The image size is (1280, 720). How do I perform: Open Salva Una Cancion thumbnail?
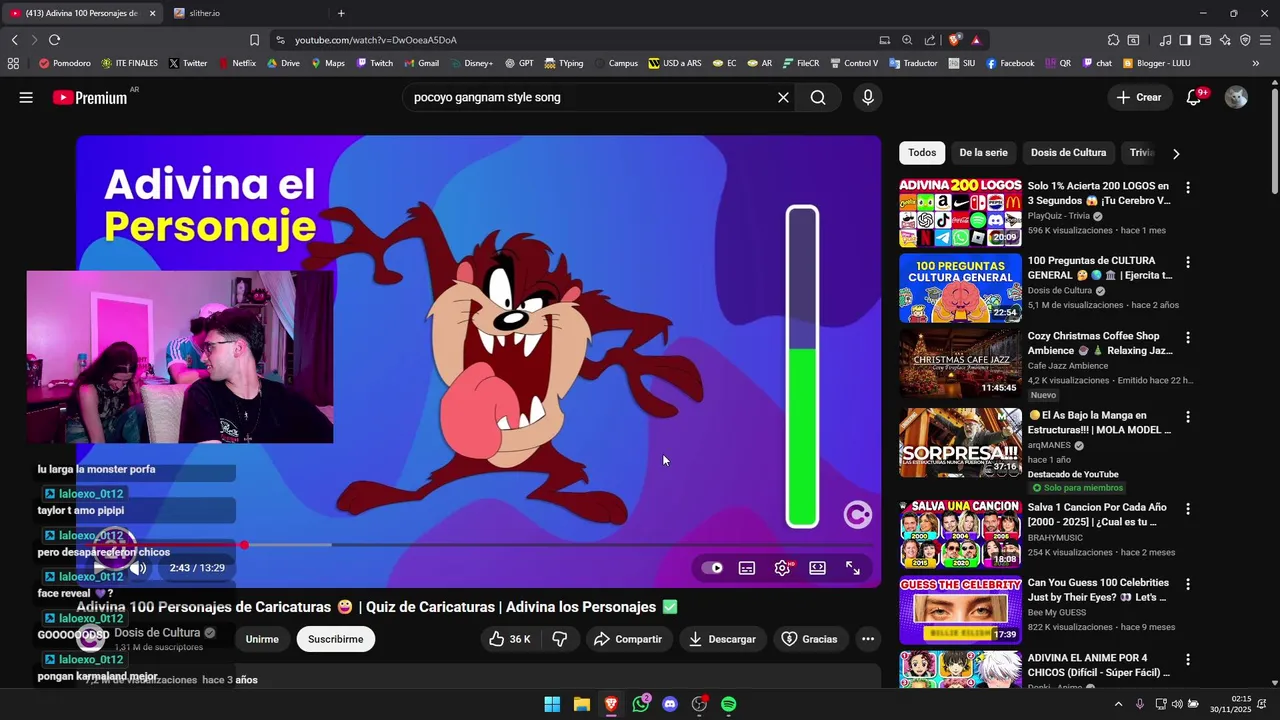[x=960, y=534]
